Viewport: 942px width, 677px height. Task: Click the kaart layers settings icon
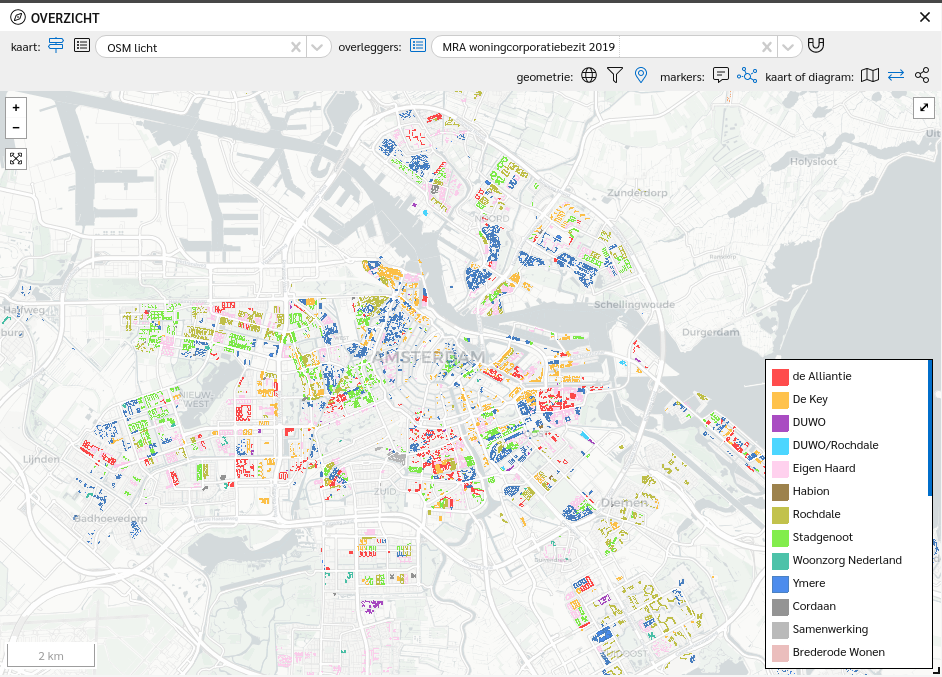pyautogui.click(x=56, y=46)
